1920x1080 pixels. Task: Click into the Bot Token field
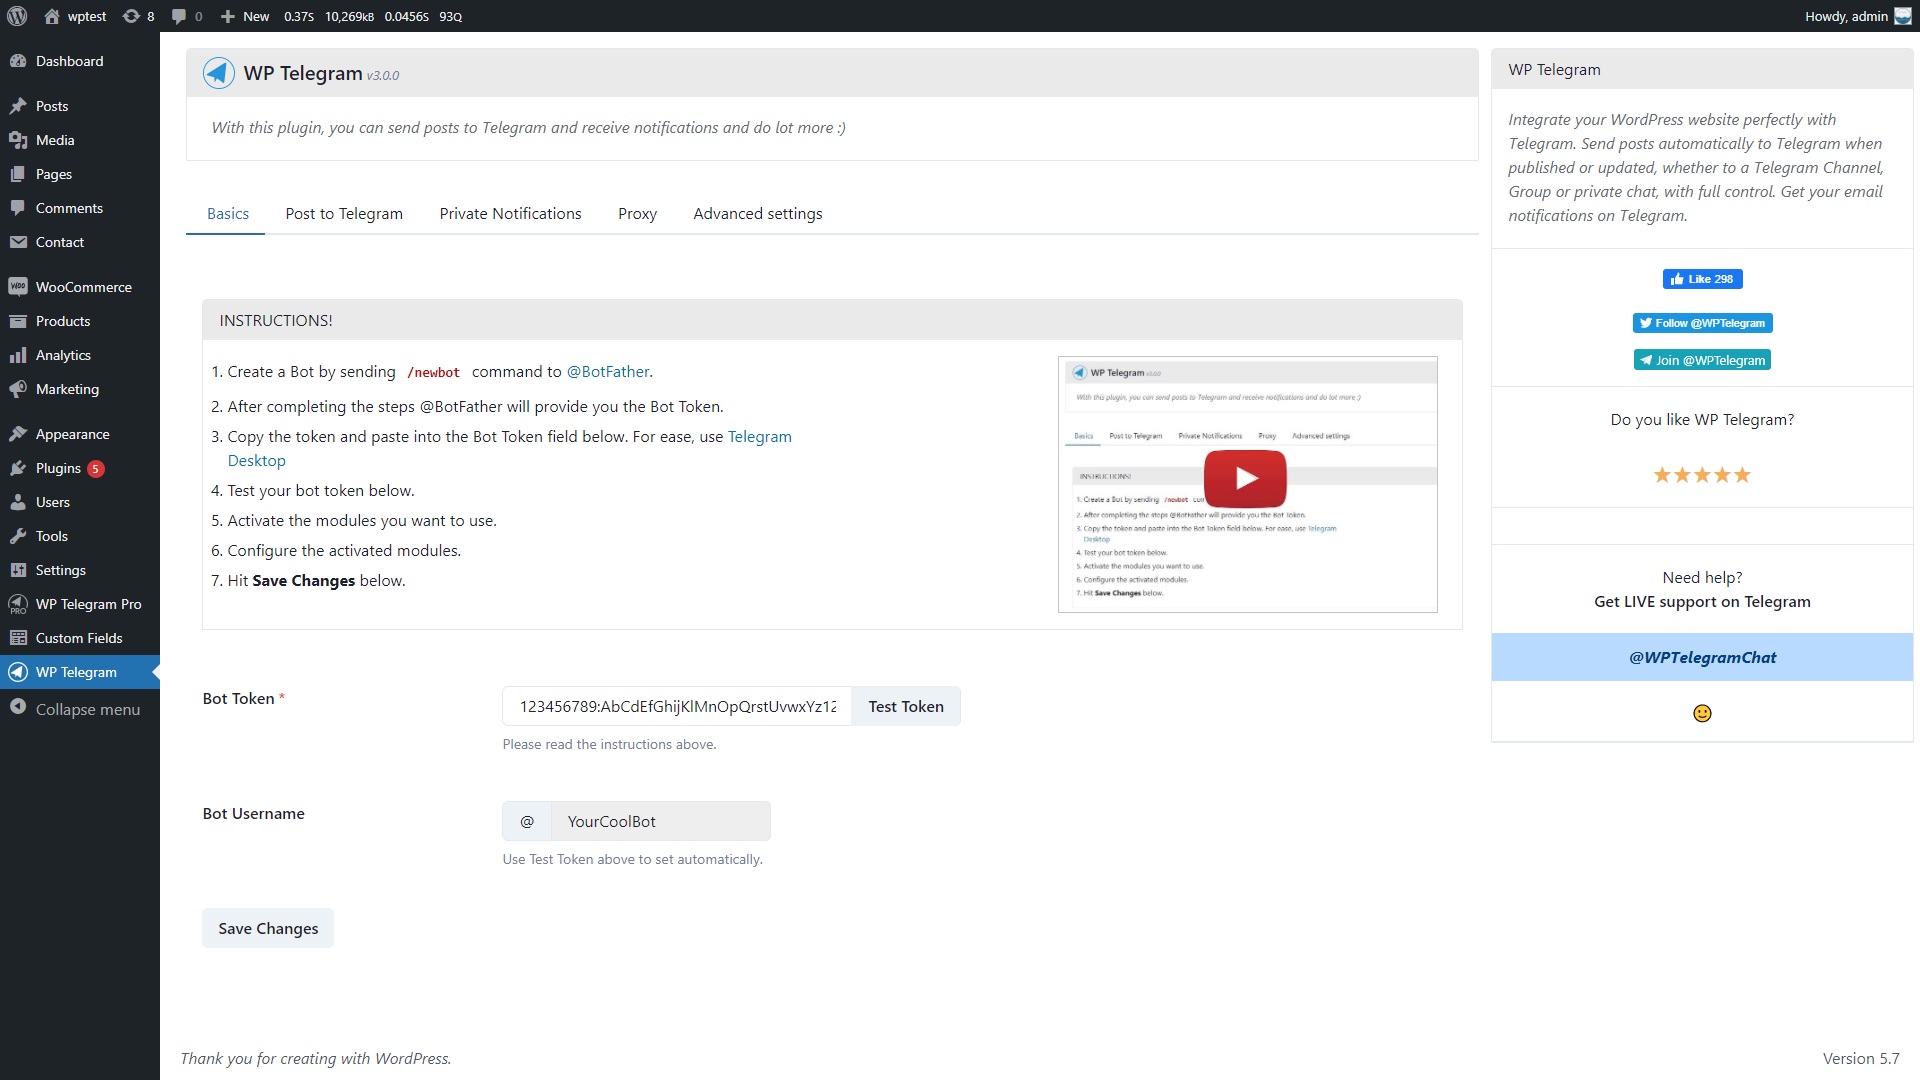coord(677,706)
